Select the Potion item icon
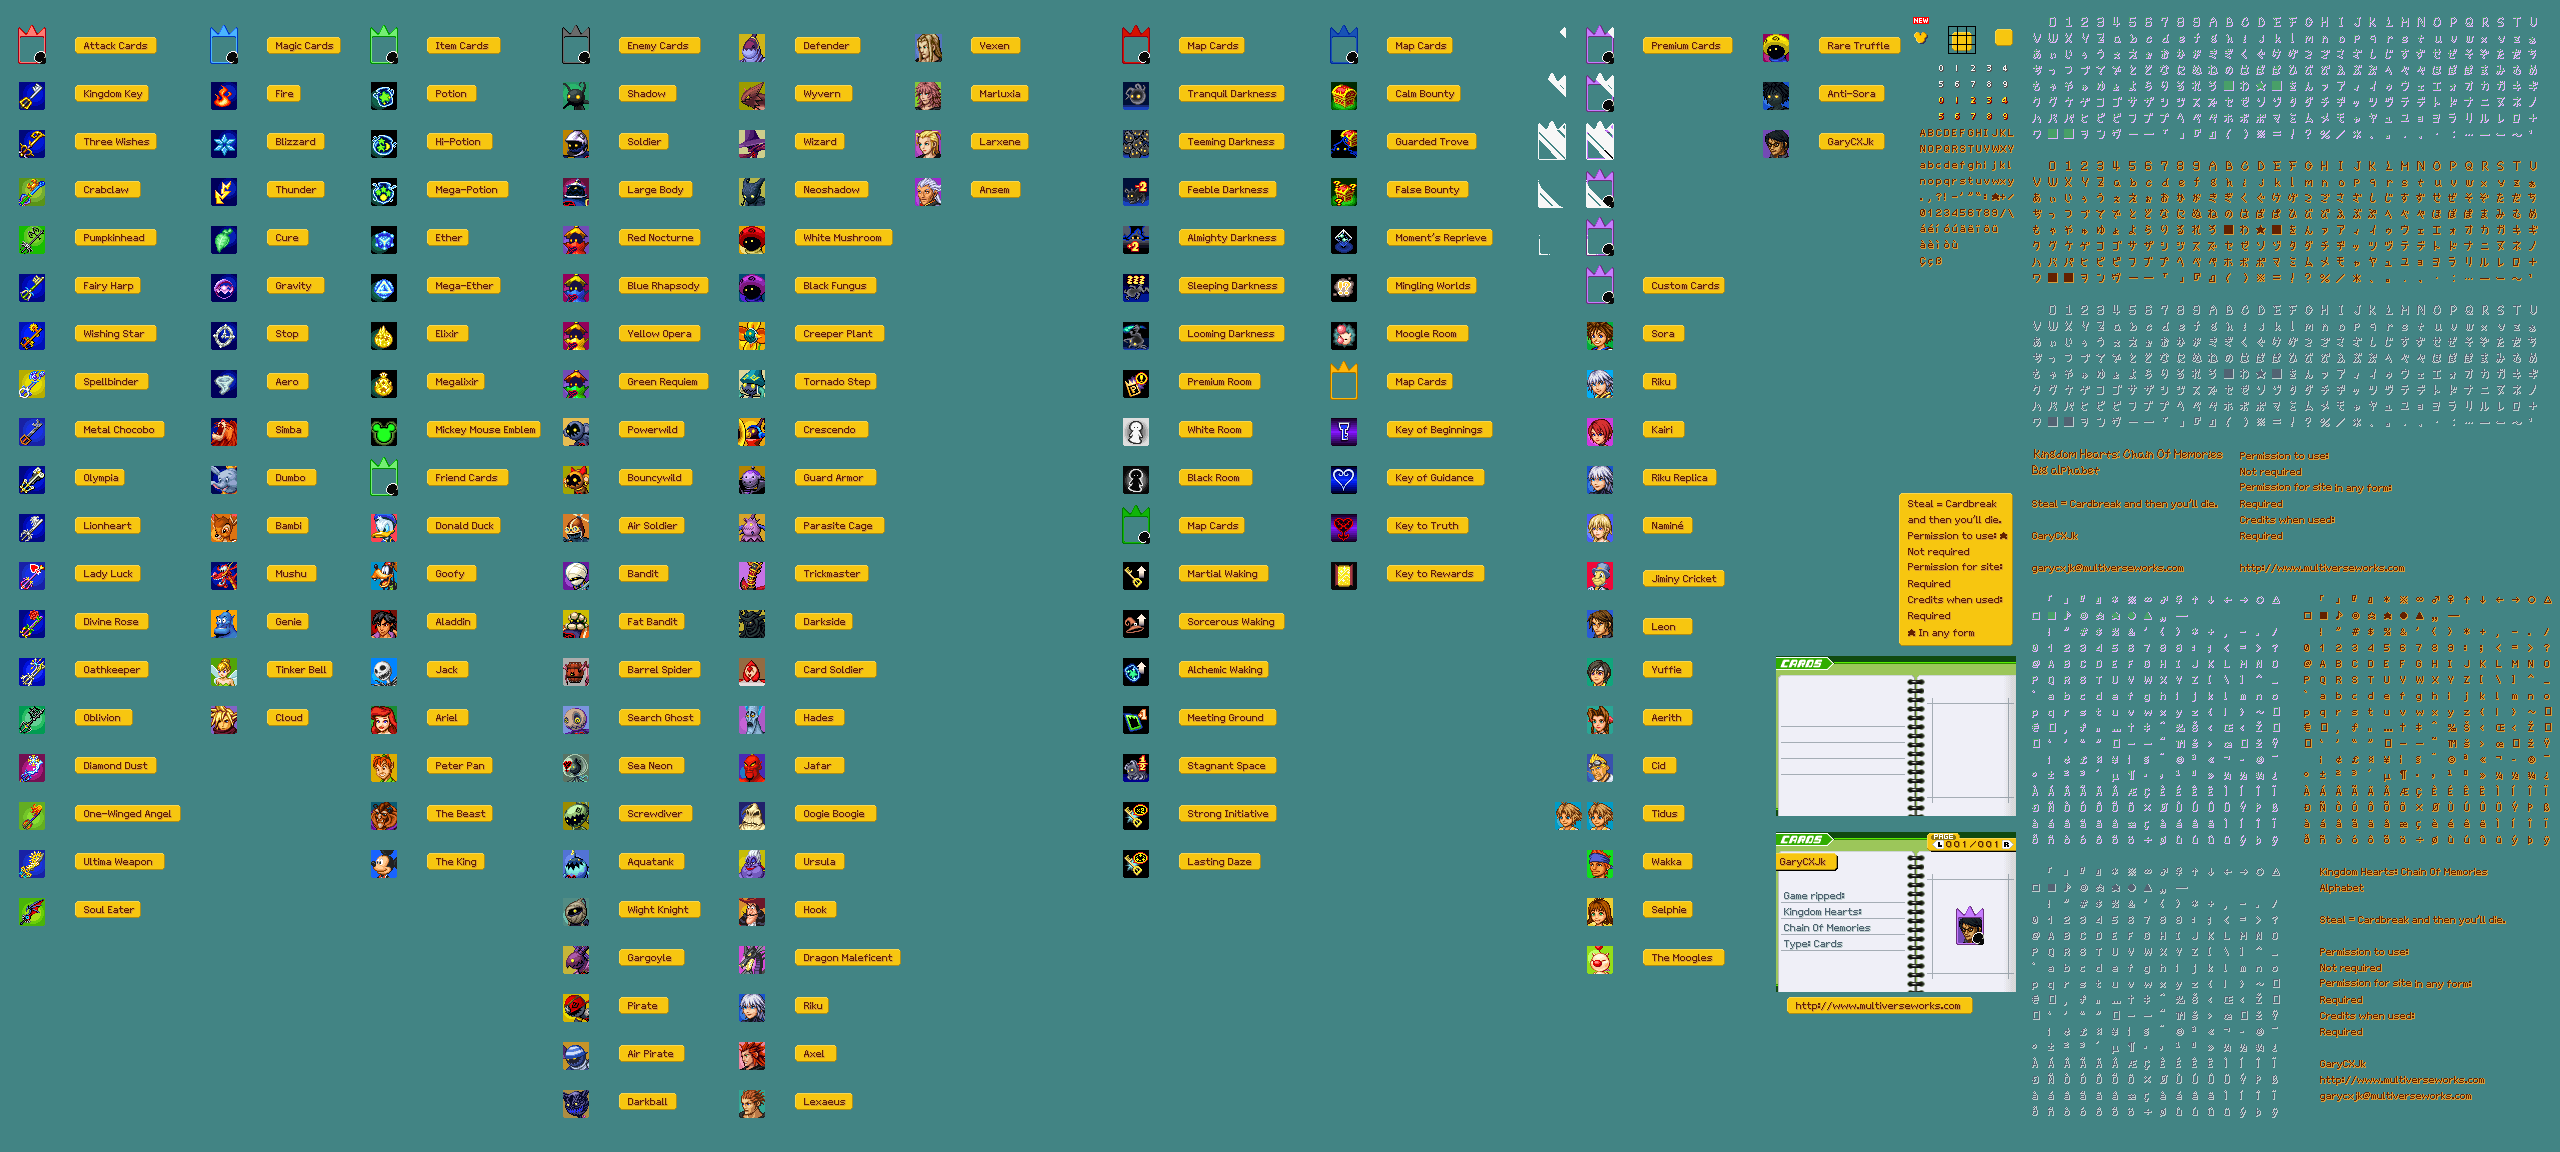The image size is (2560, 1152). 384,95
